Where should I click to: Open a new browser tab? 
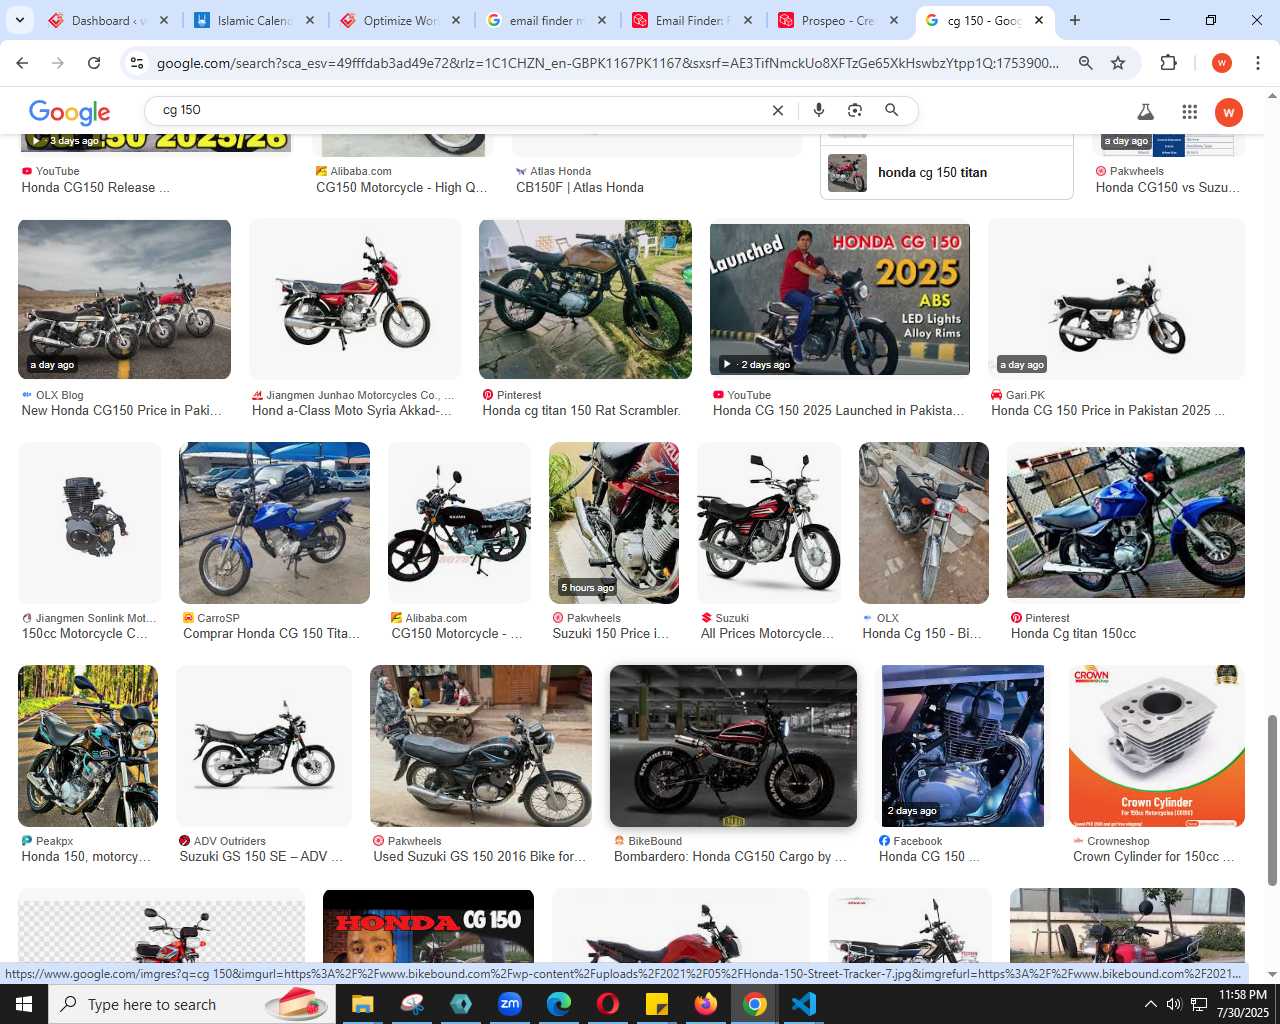point(1075,20)
